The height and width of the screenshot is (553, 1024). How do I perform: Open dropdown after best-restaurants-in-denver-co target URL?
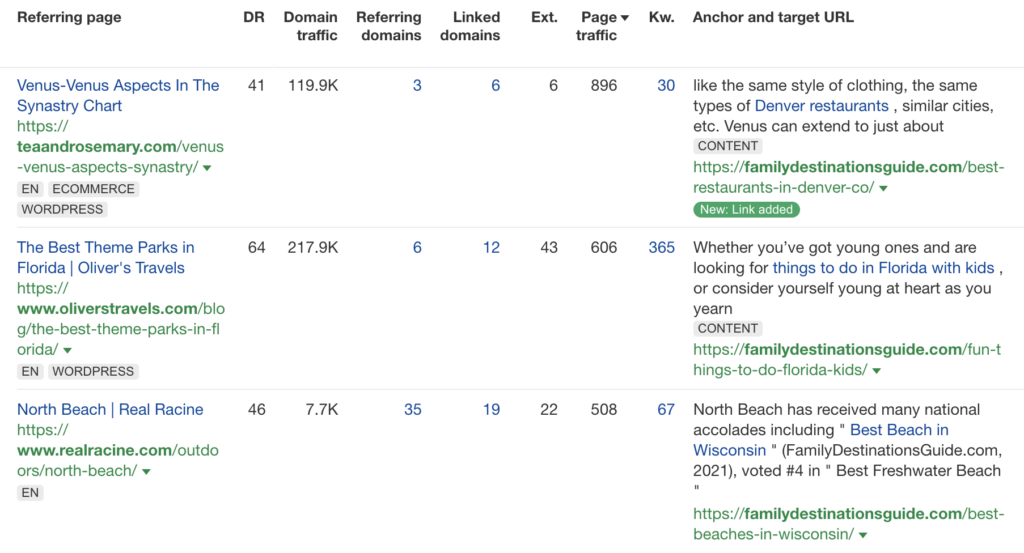[x=884, y=189]
